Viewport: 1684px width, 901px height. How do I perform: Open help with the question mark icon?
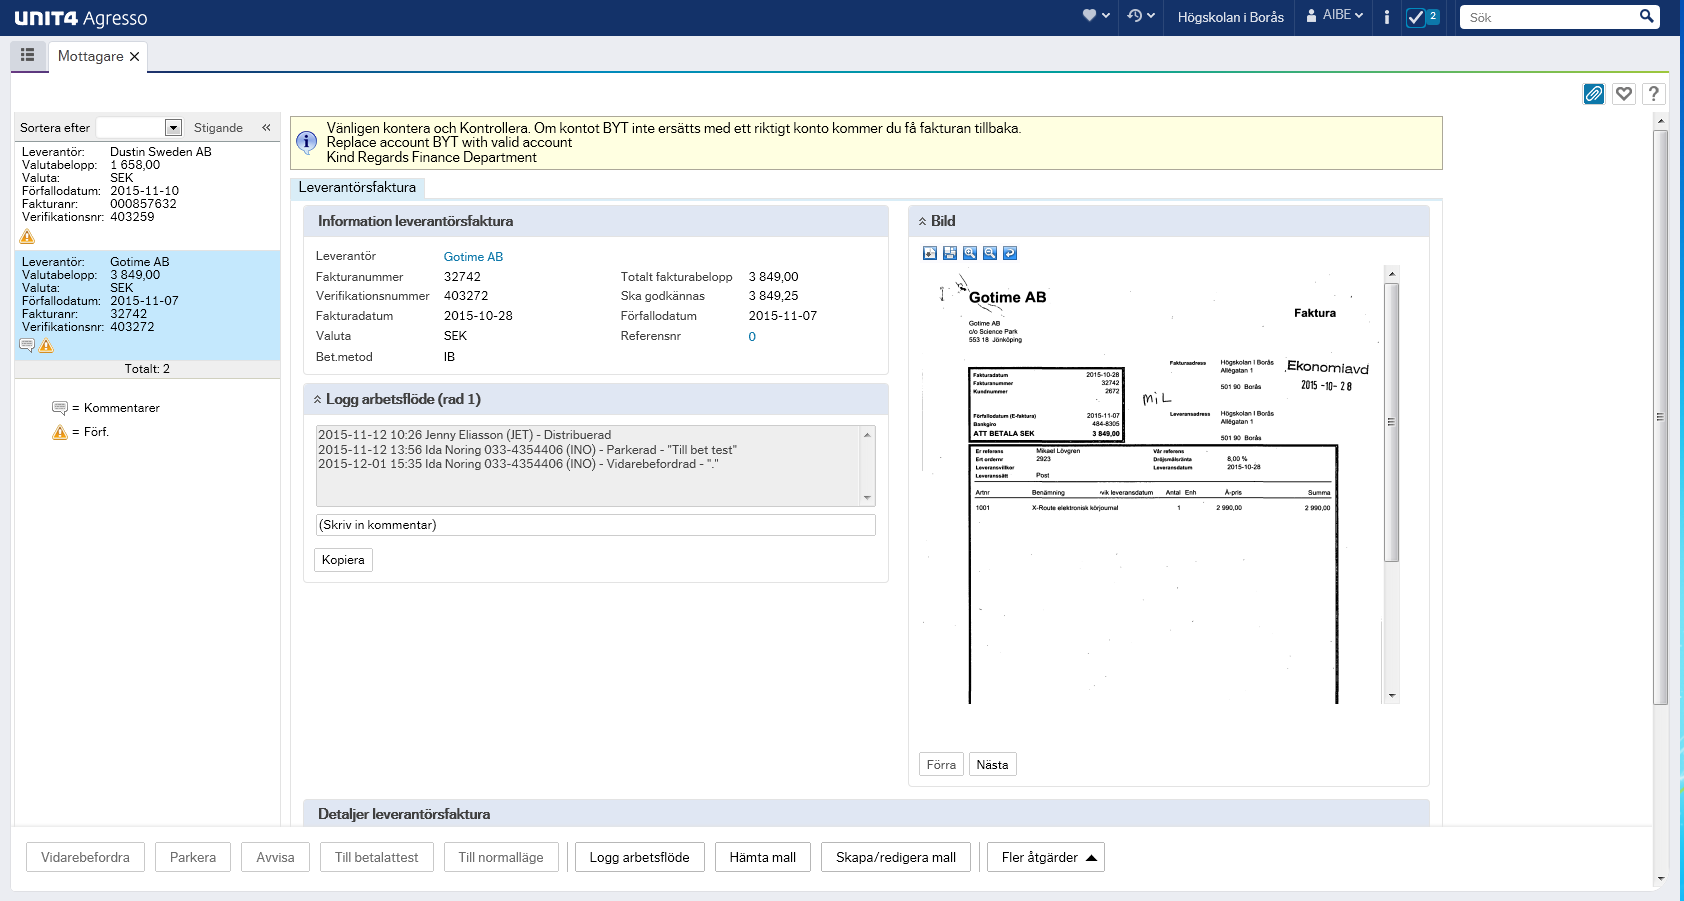click(1654, 94)
